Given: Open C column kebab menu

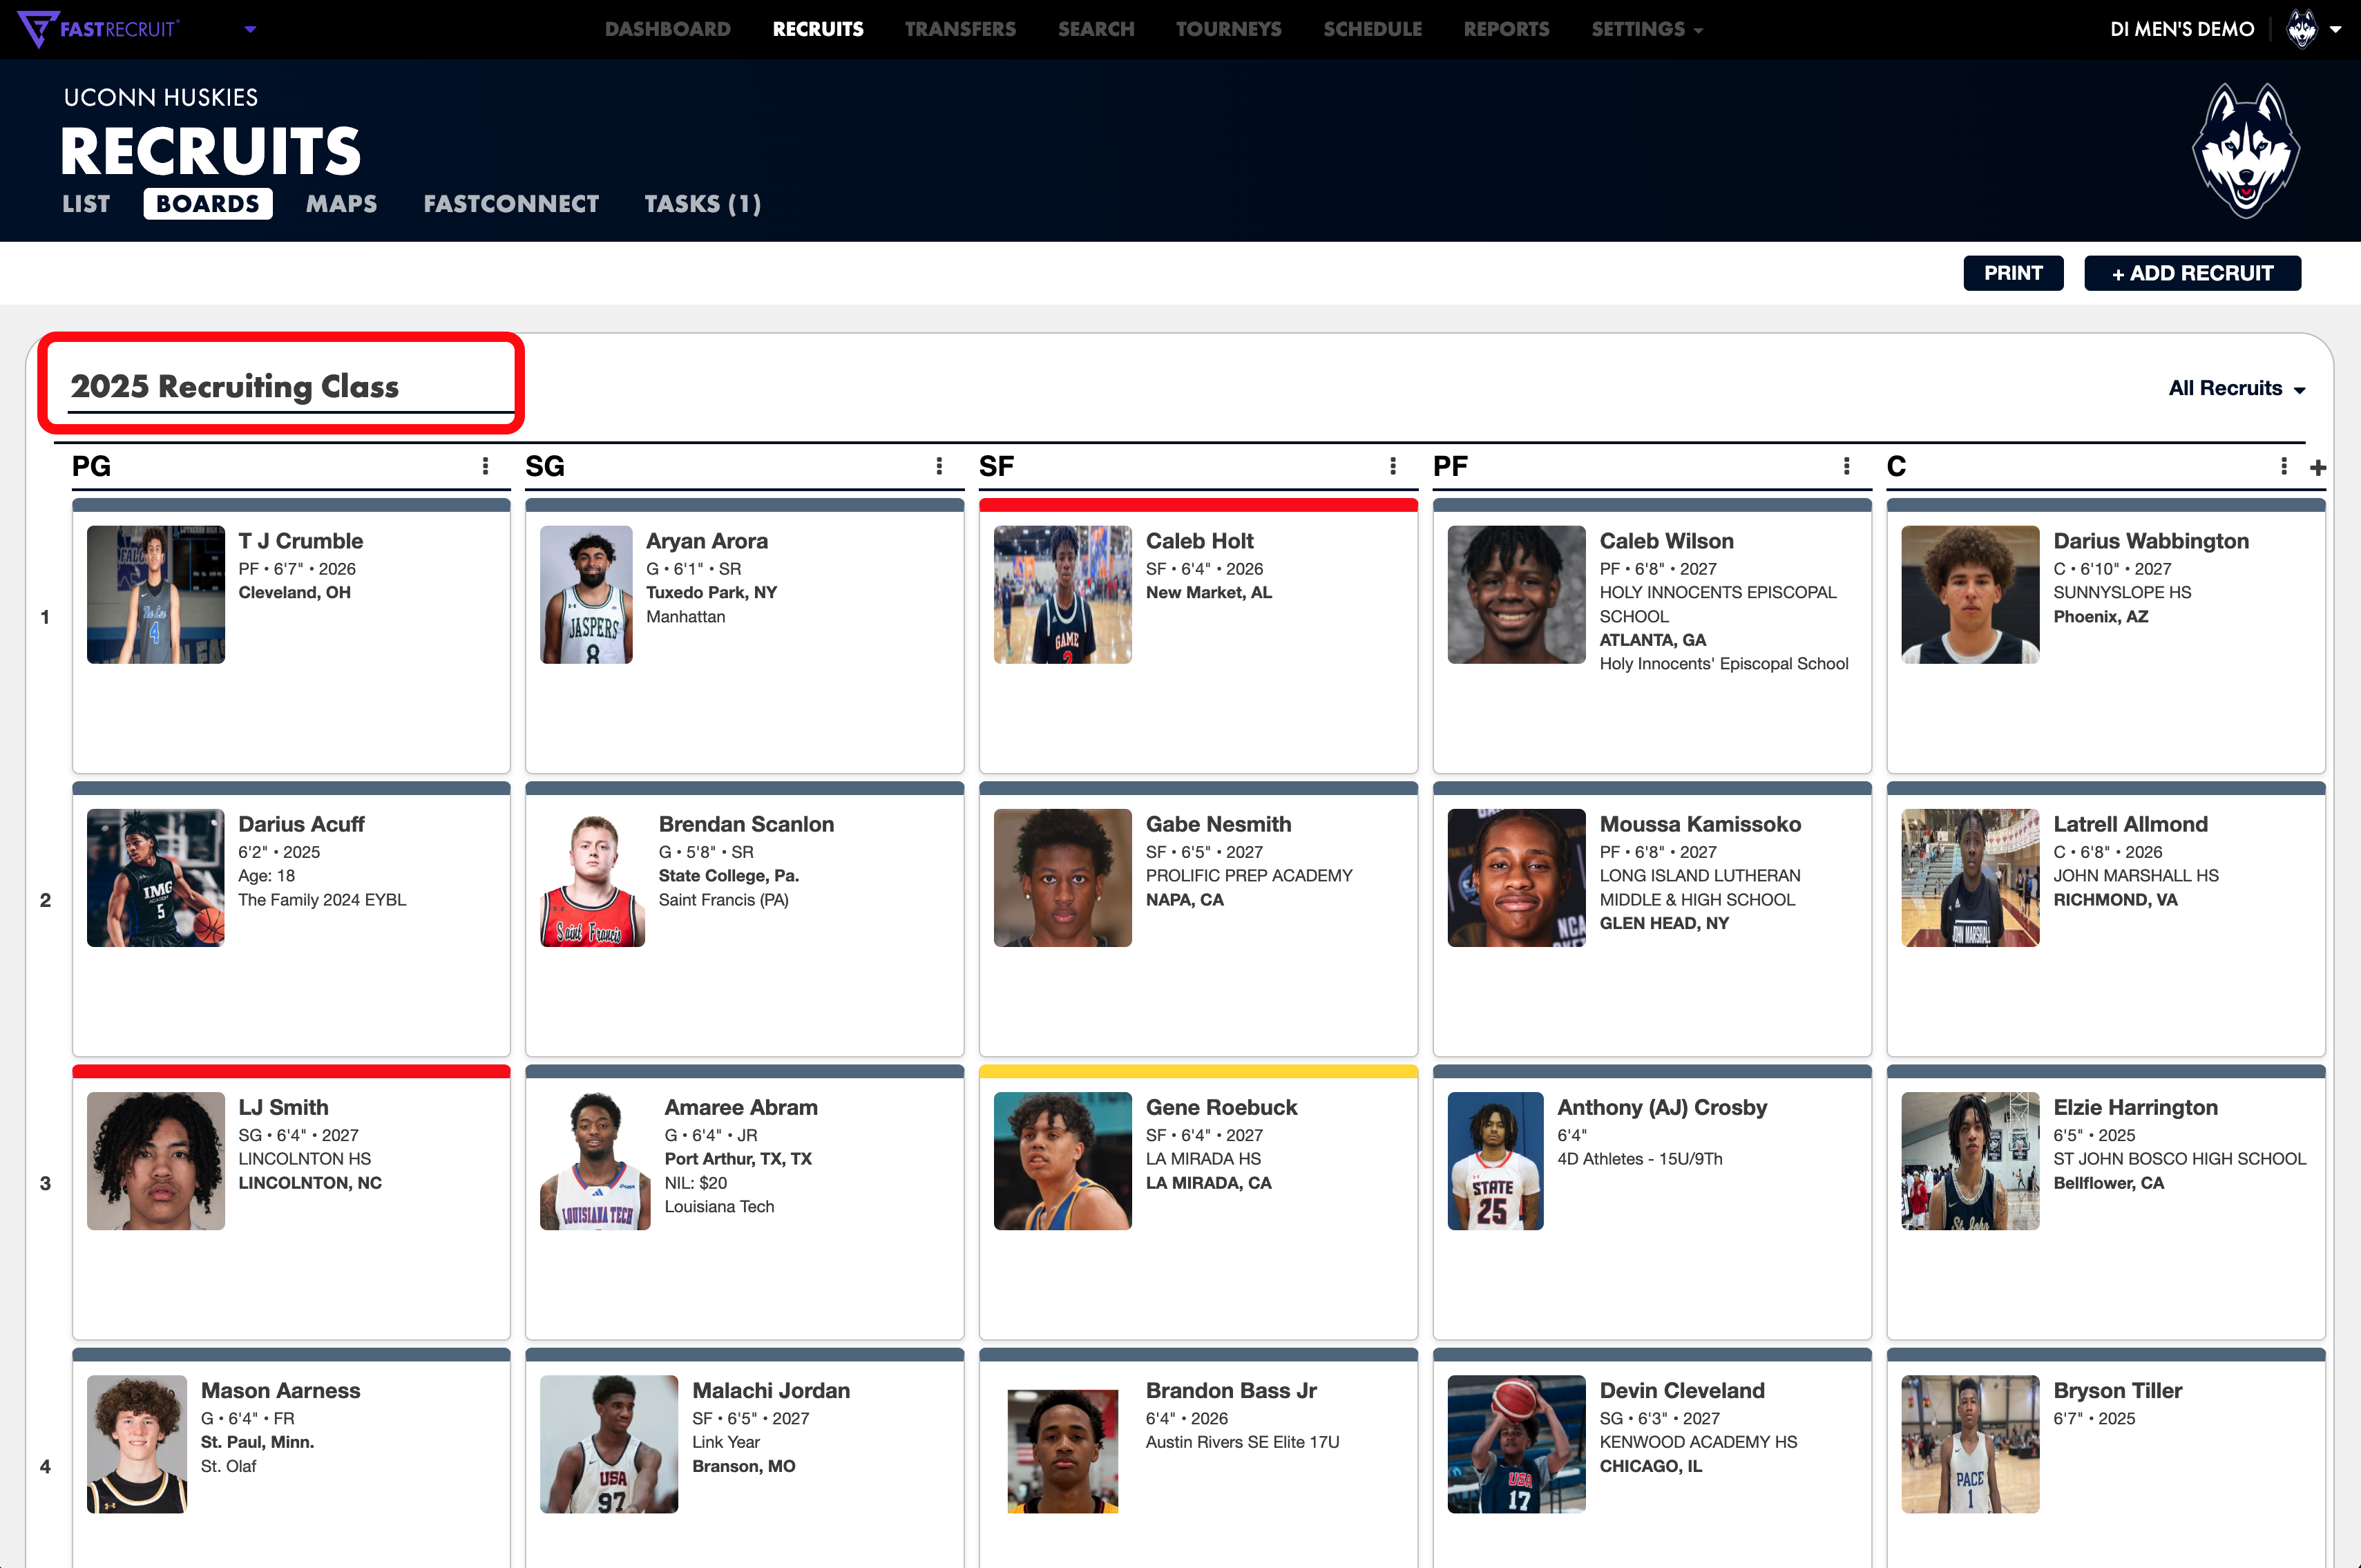Looking at the screenshot, I should pyautogui.click(x=2283, y=466).
